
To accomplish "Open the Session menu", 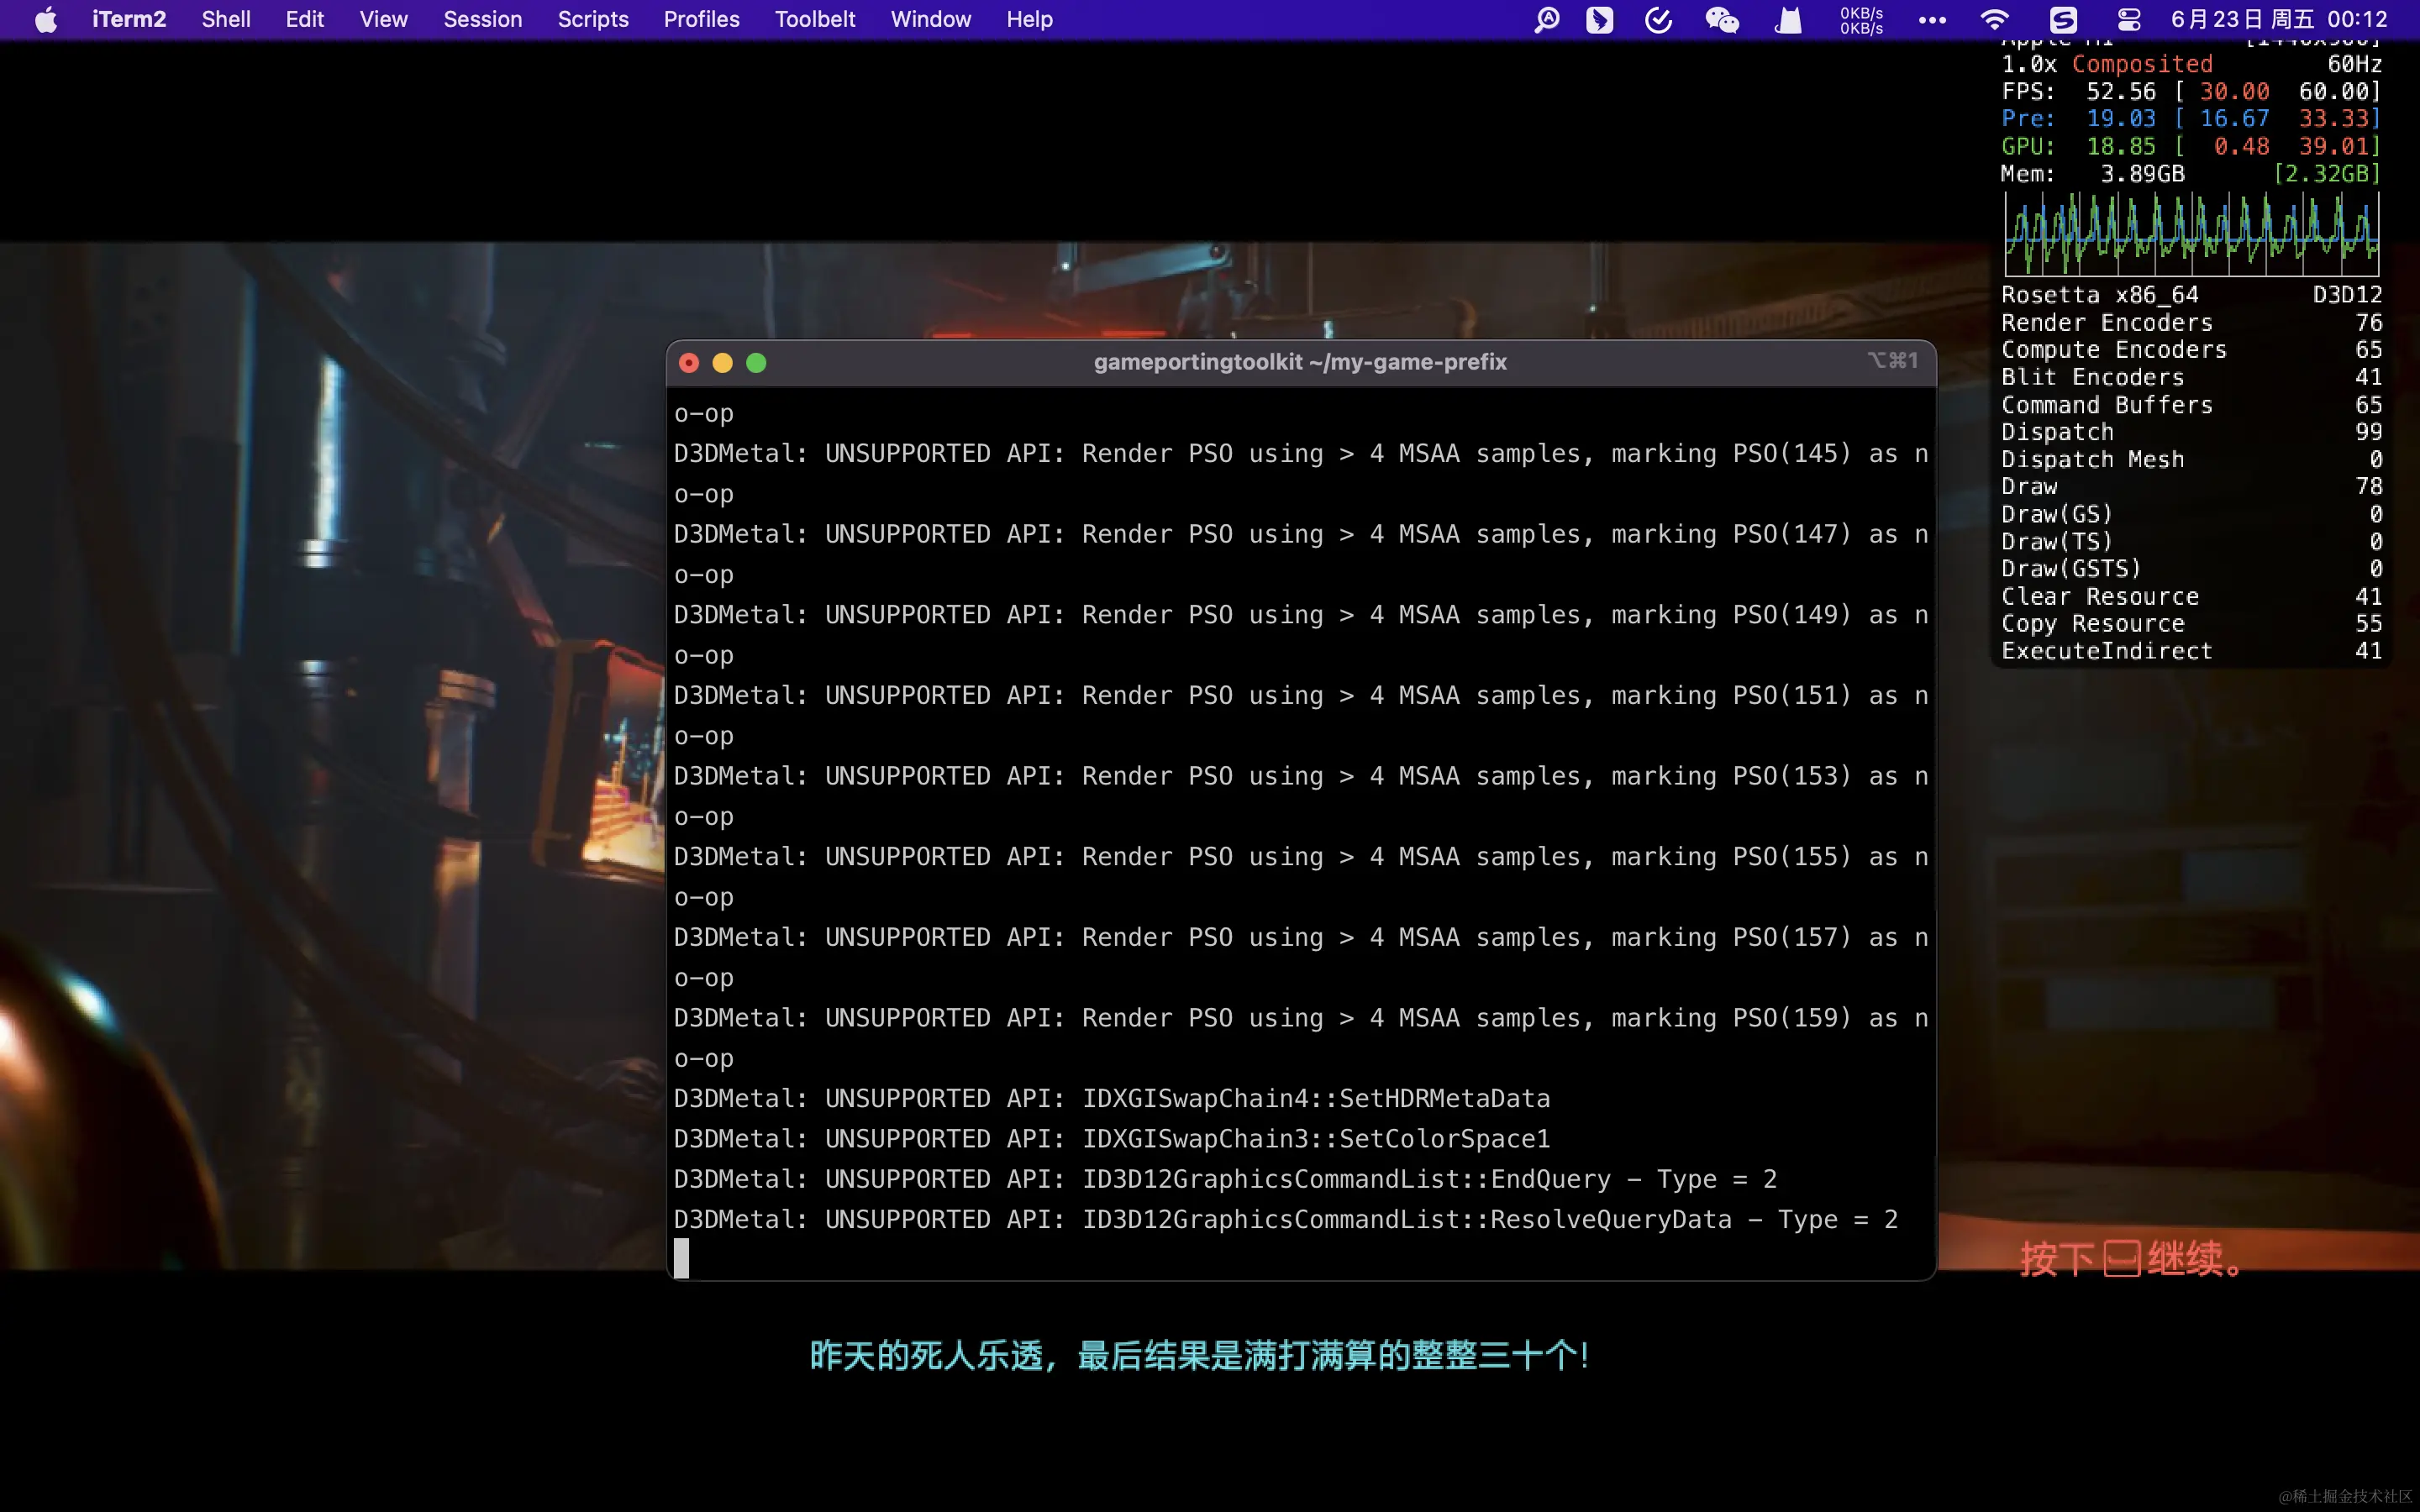I will 483,19.
